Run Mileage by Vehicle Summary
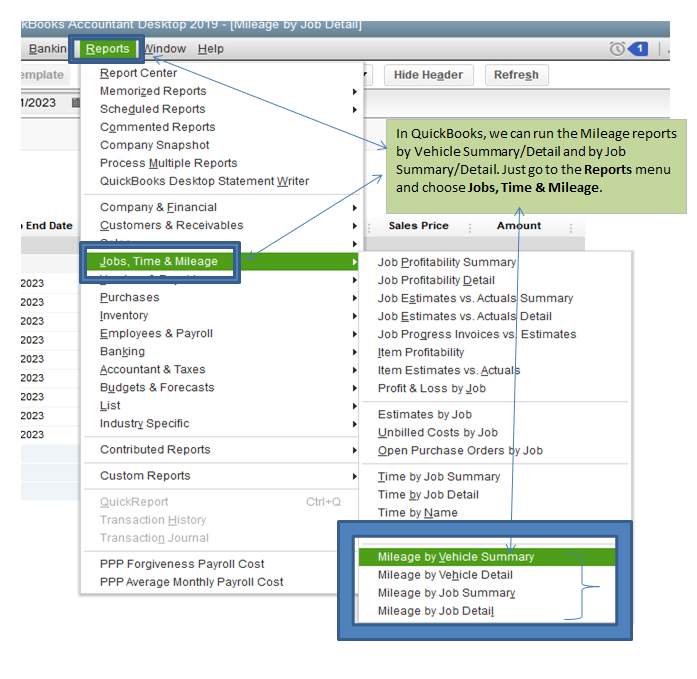Screen dimensions: 697x679 [x=487, y=557]
